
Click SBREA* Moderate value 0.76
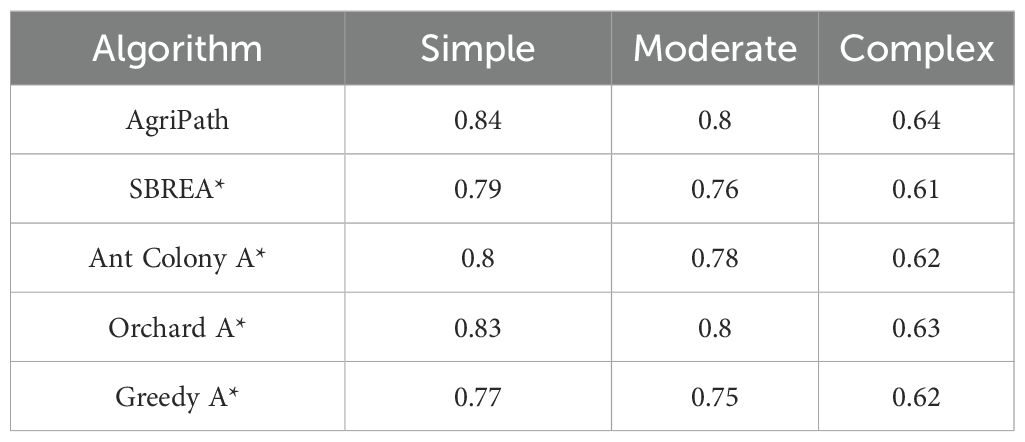[715, 189]
